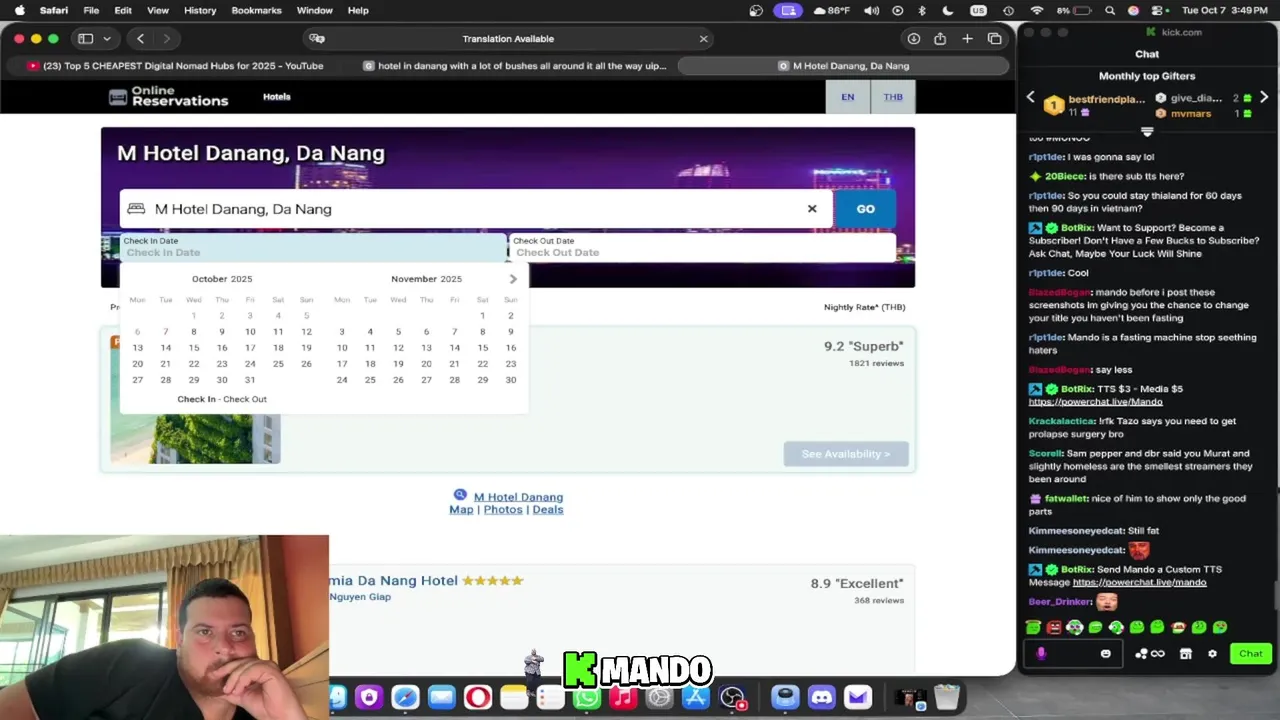Switch to the hotel in danang search tab

pos(514,66)
